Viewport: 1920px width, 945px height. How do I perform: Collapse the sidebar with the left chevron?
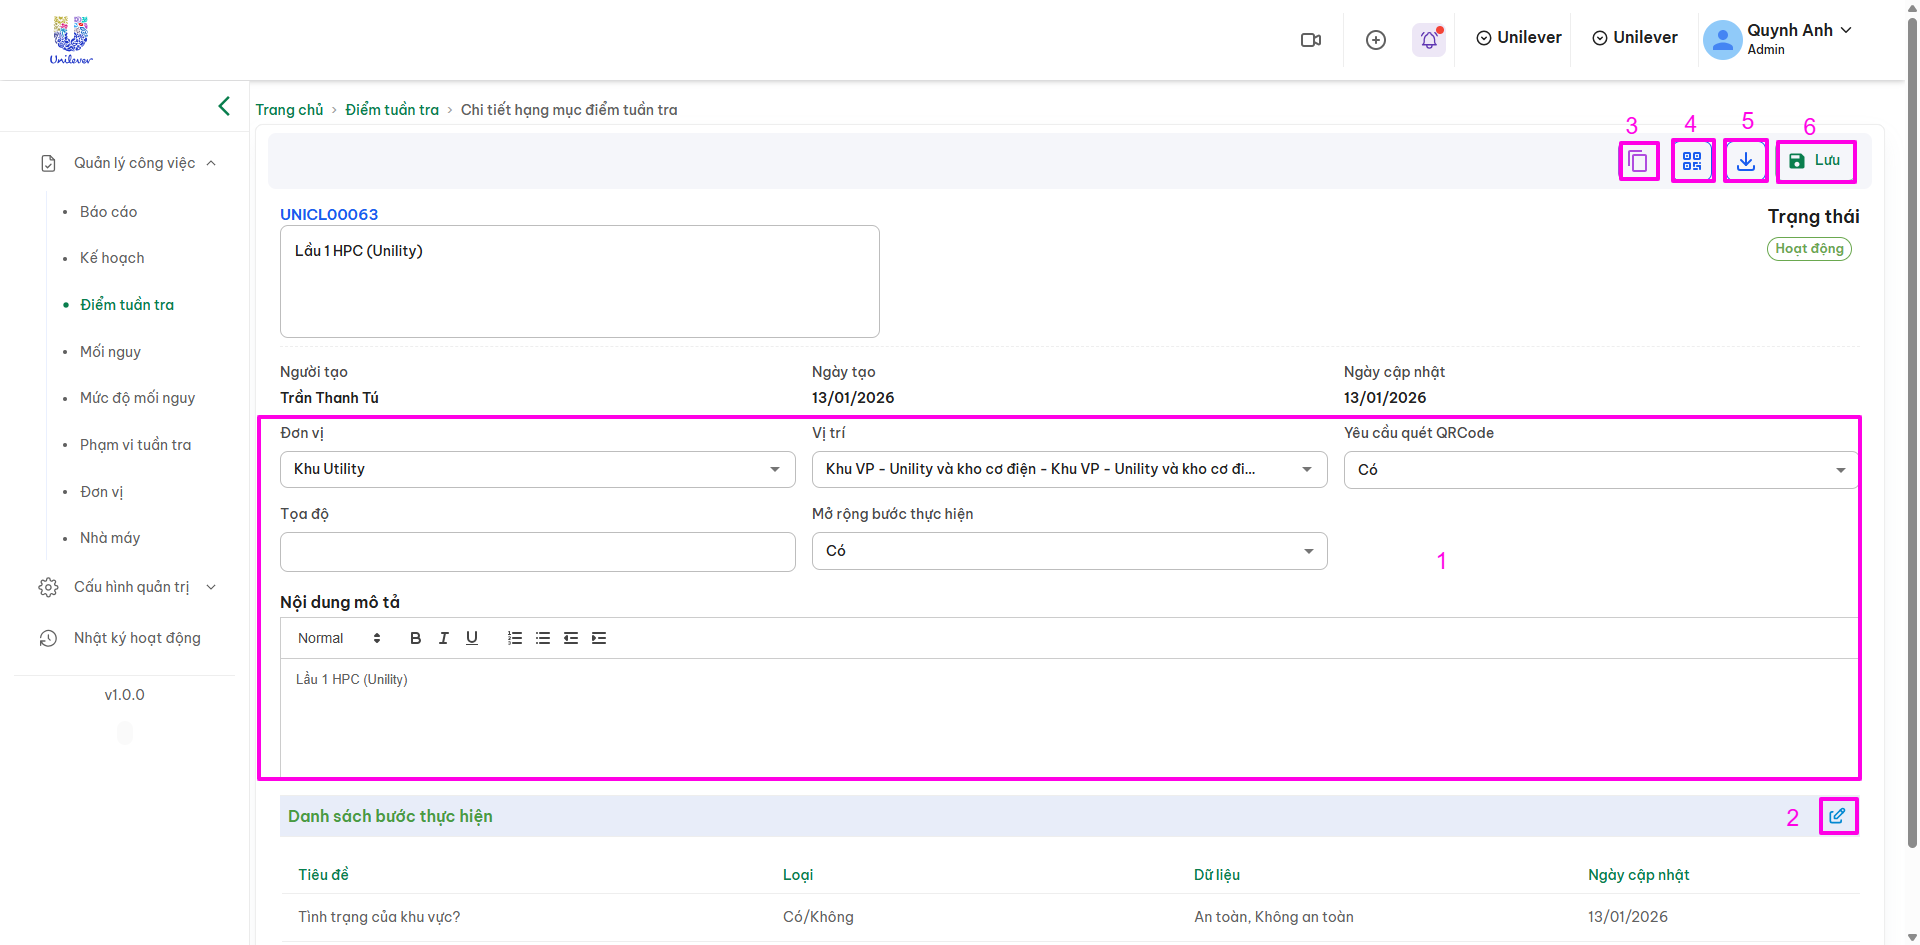pos(224,106)
